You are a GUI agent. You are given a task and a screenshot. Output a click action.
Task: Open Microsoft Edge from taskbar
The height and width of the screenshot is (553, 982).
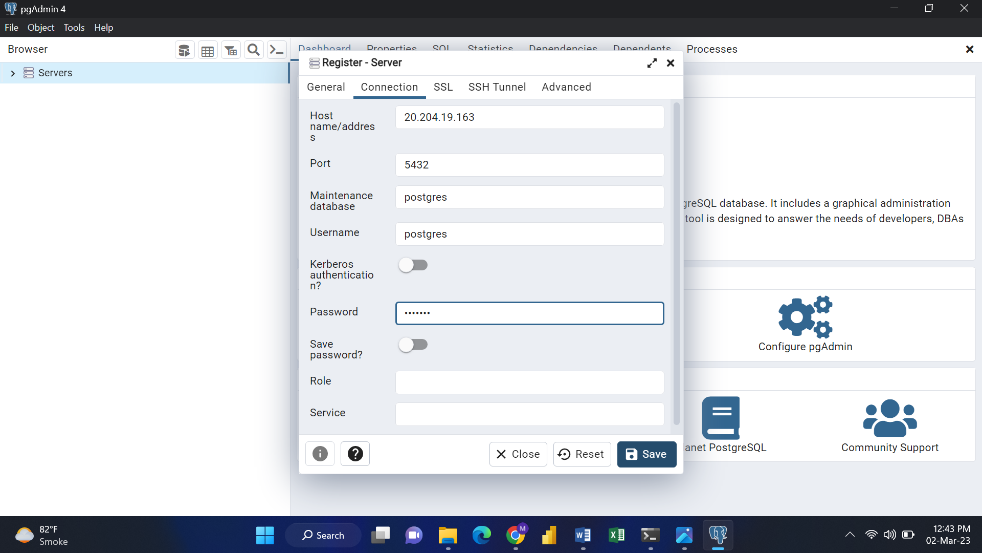482,535
